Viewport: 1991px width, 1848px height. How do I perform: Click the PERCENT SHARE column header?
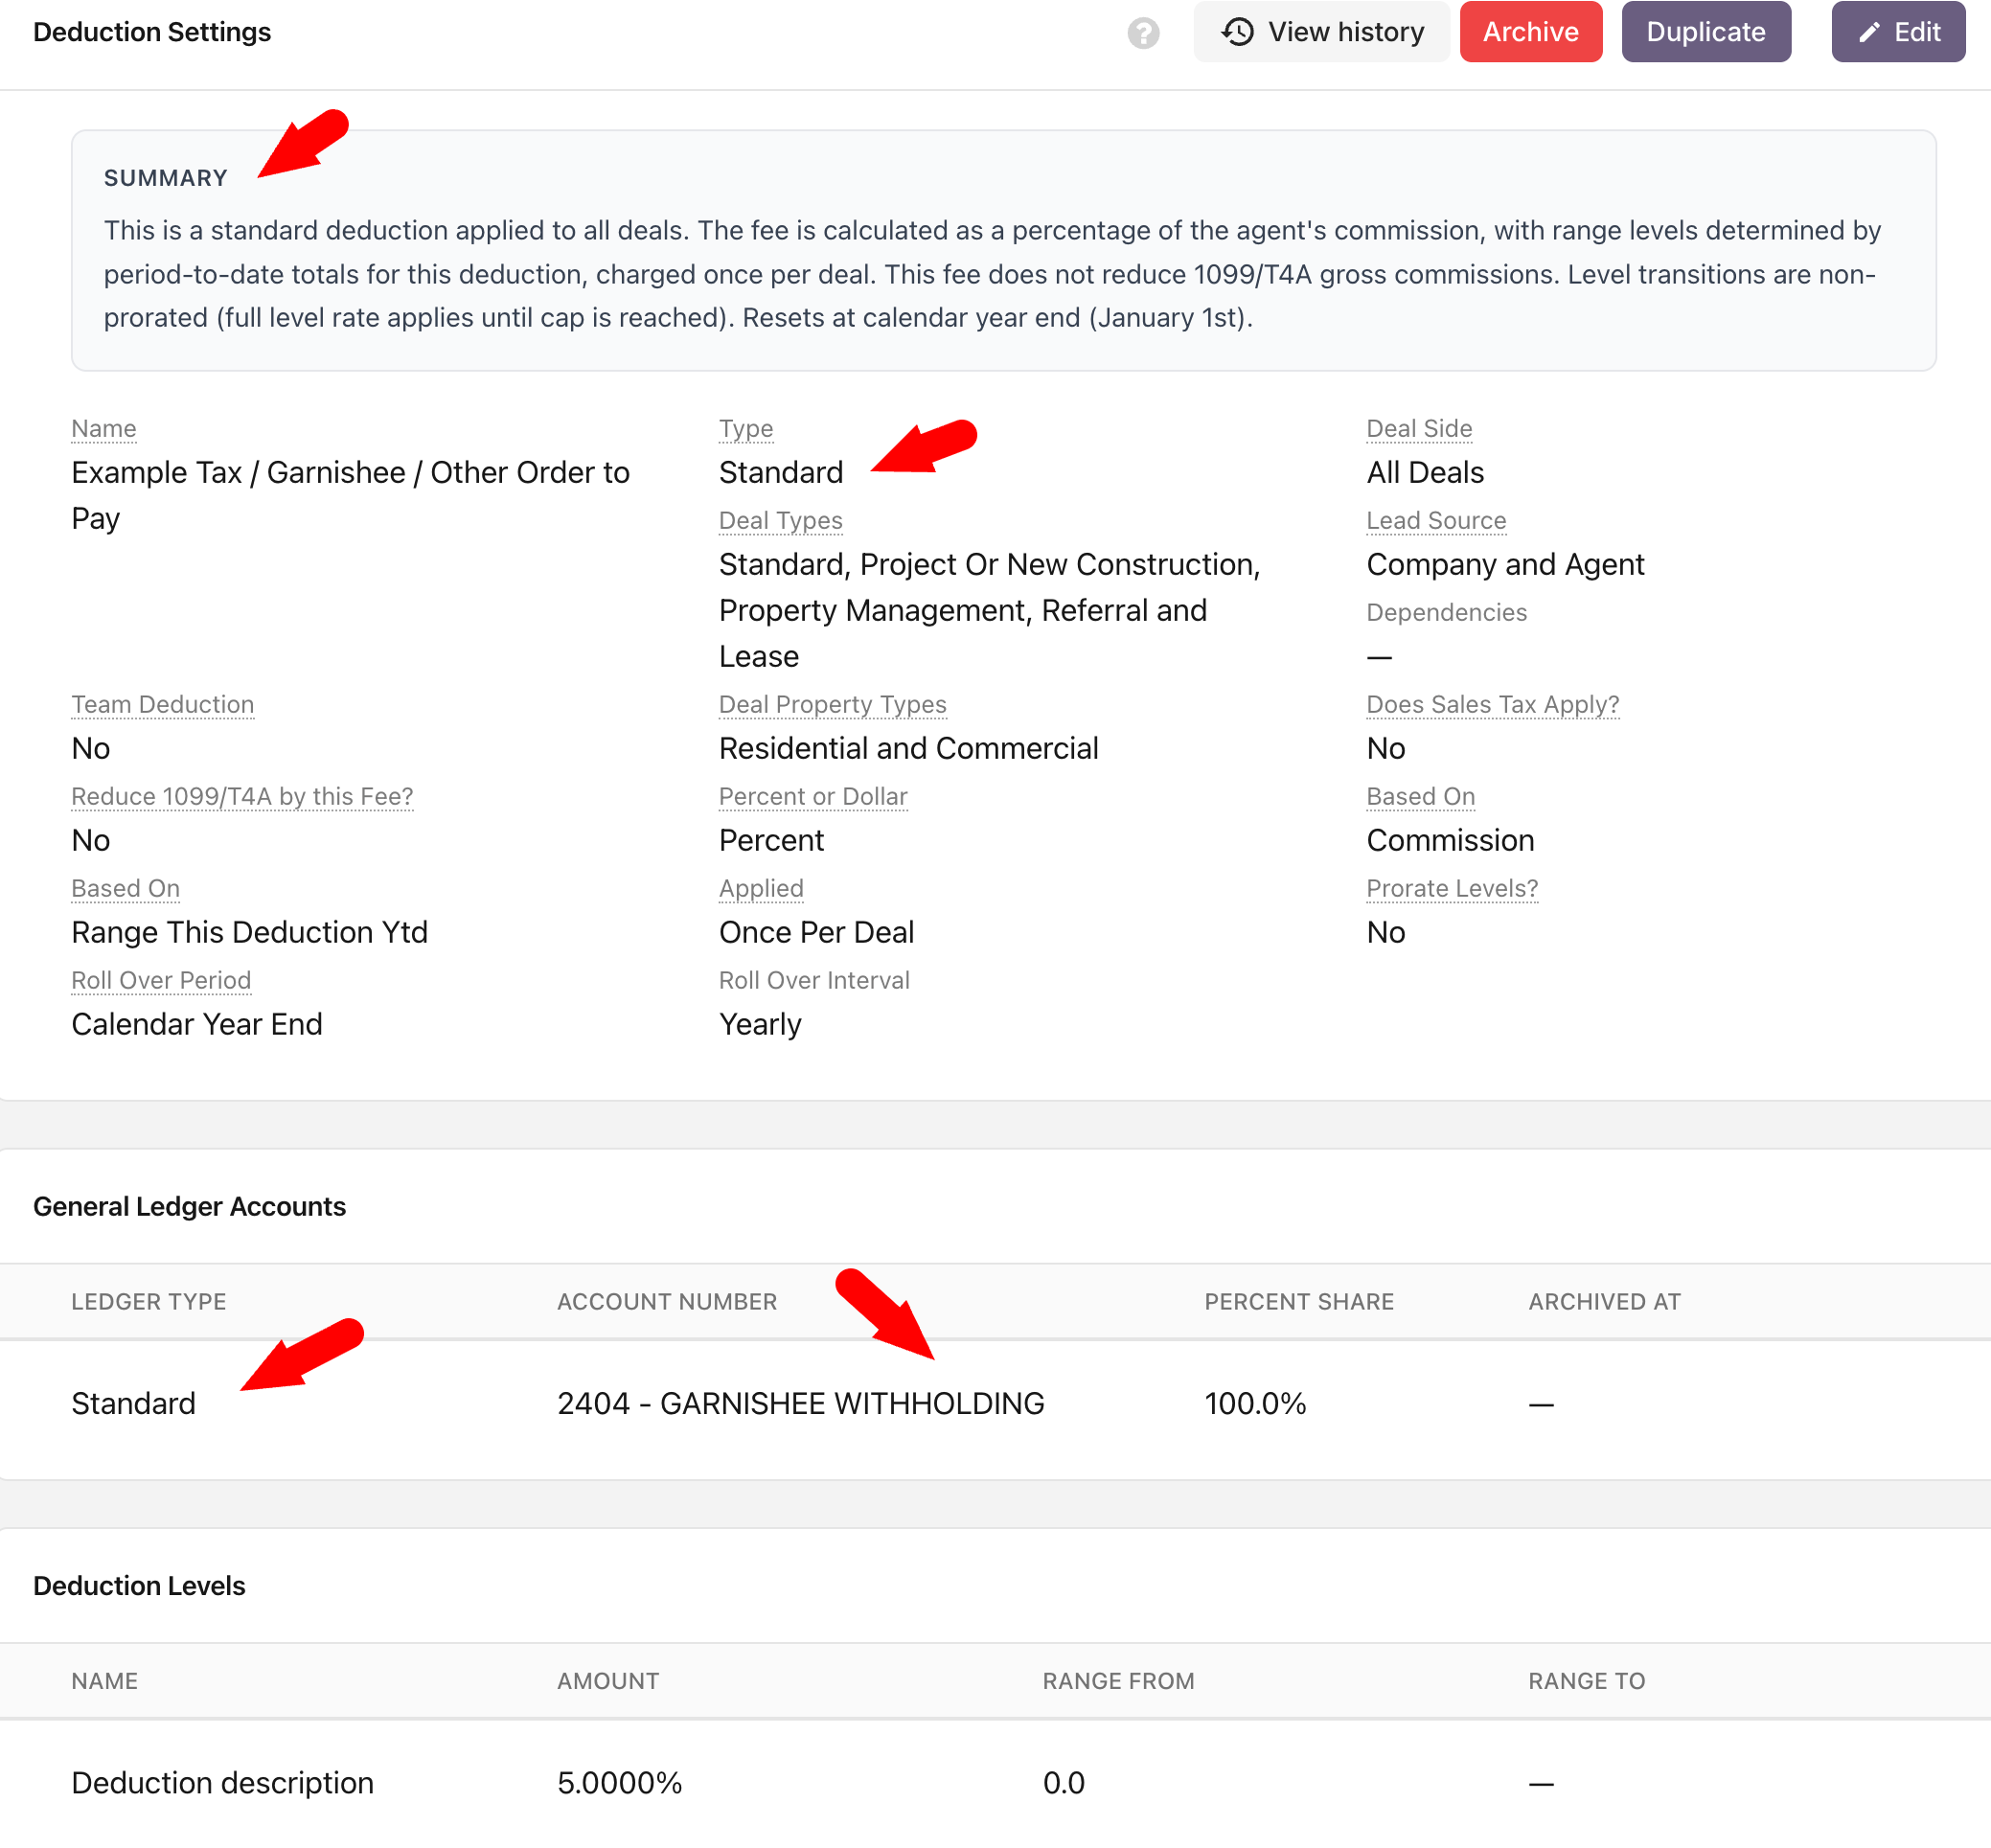click(x=1299, y=1301)
